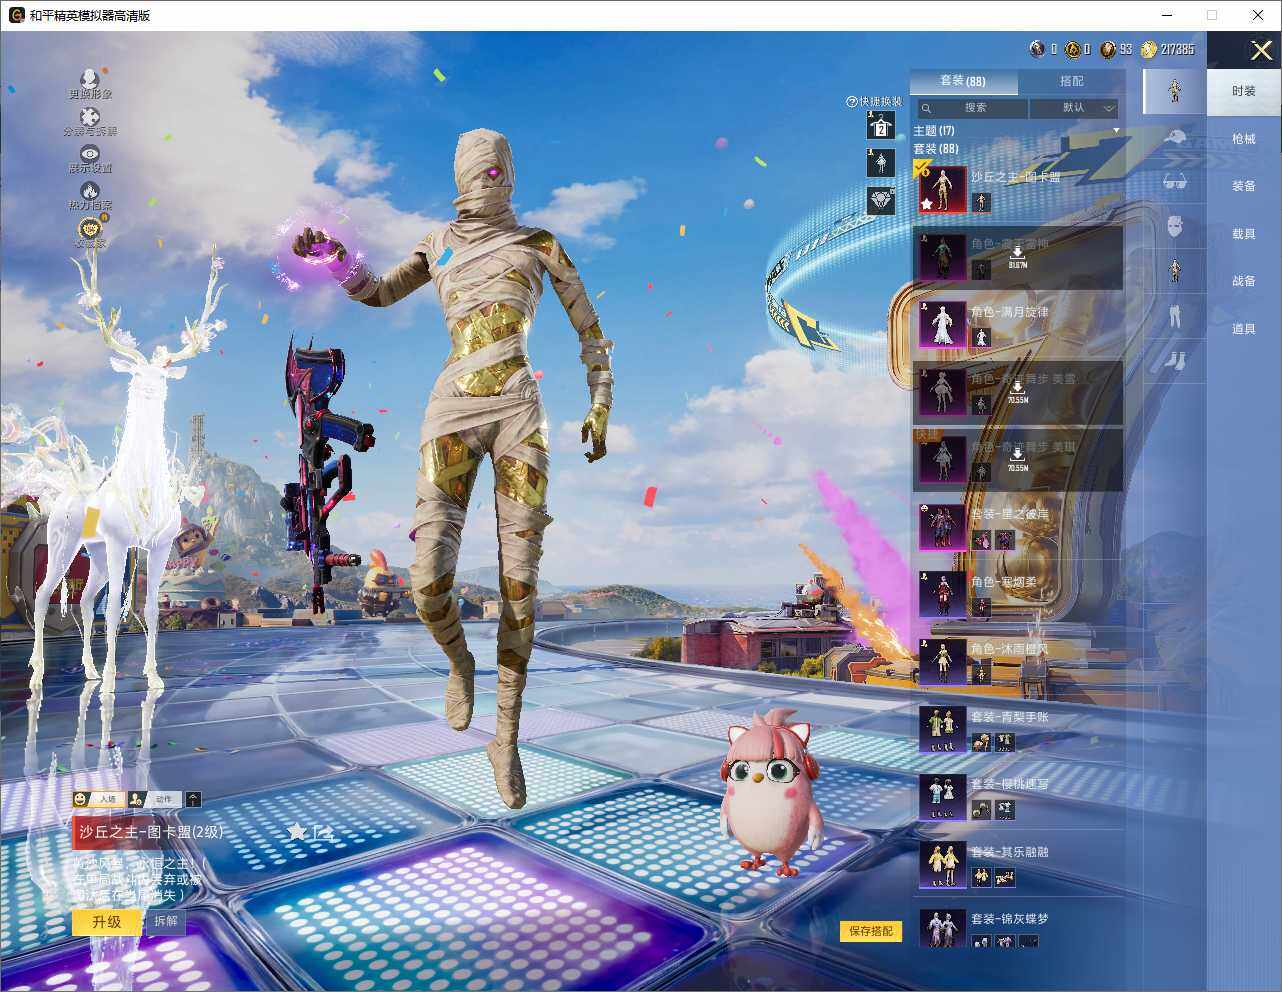Screen dimensions: 1282x992
Task: Select the 套装-其乐融融 outfit thumbnail
Action: click(x=943, y=864)
